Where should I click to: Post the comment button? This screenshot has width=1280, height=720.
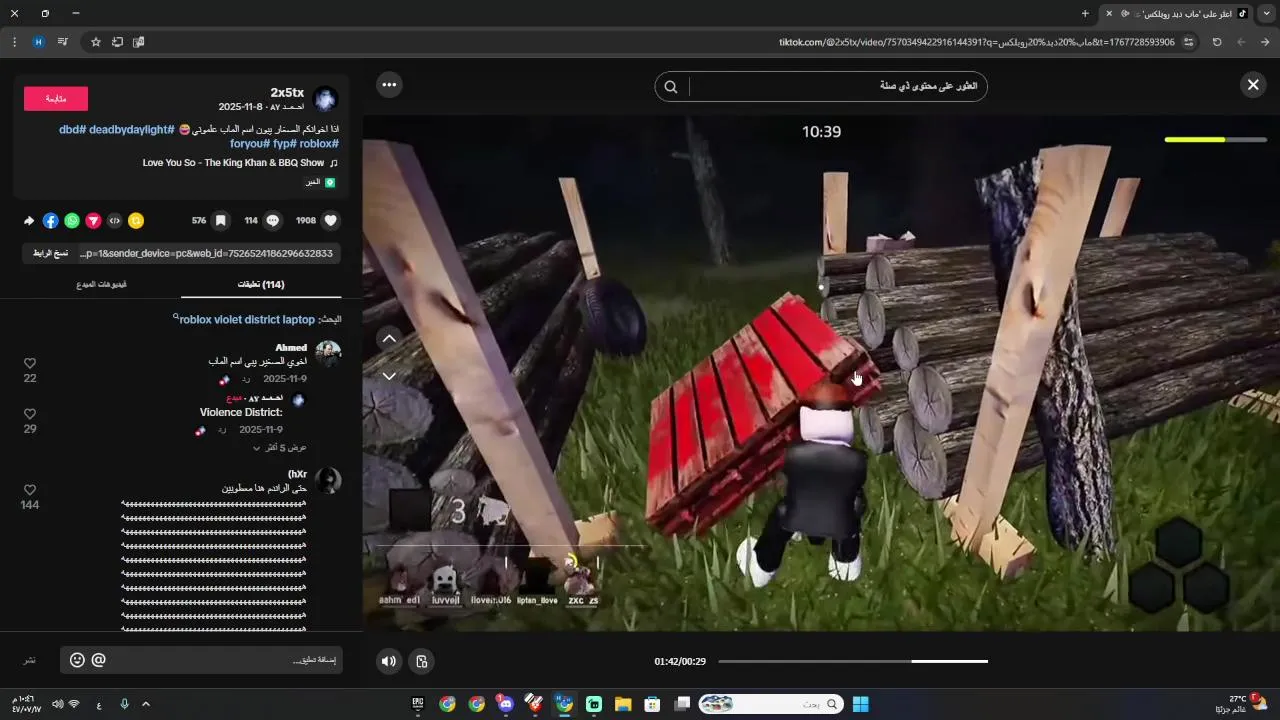click(30, 660)
